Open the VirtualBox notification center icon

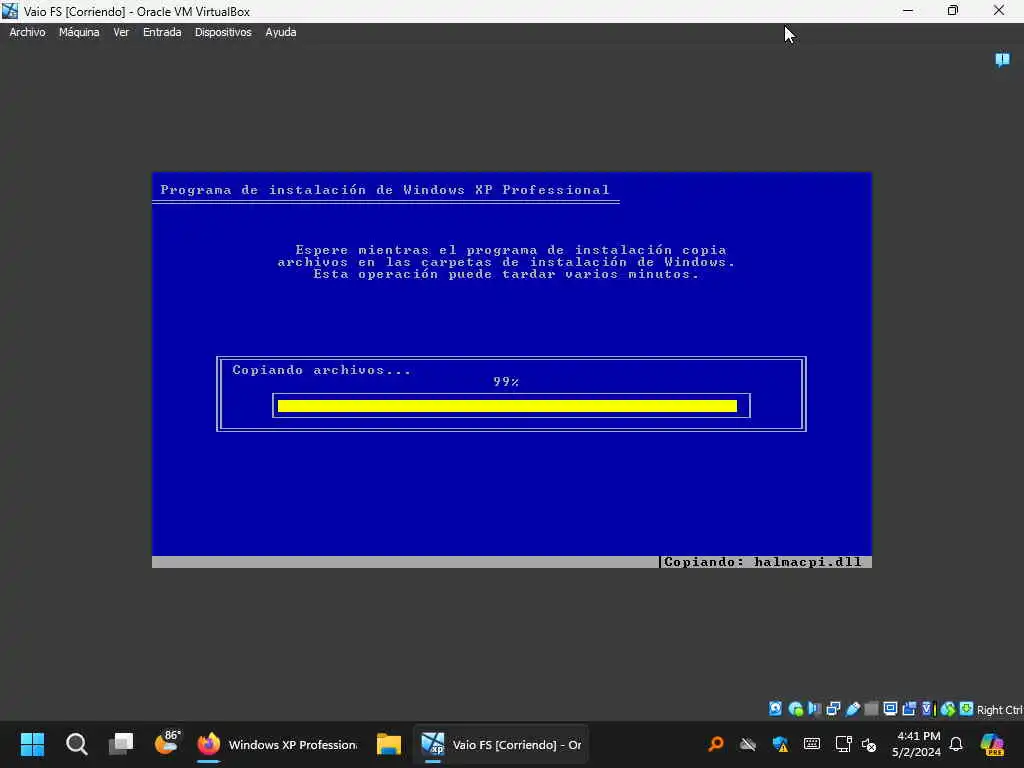pos(1002,60)
